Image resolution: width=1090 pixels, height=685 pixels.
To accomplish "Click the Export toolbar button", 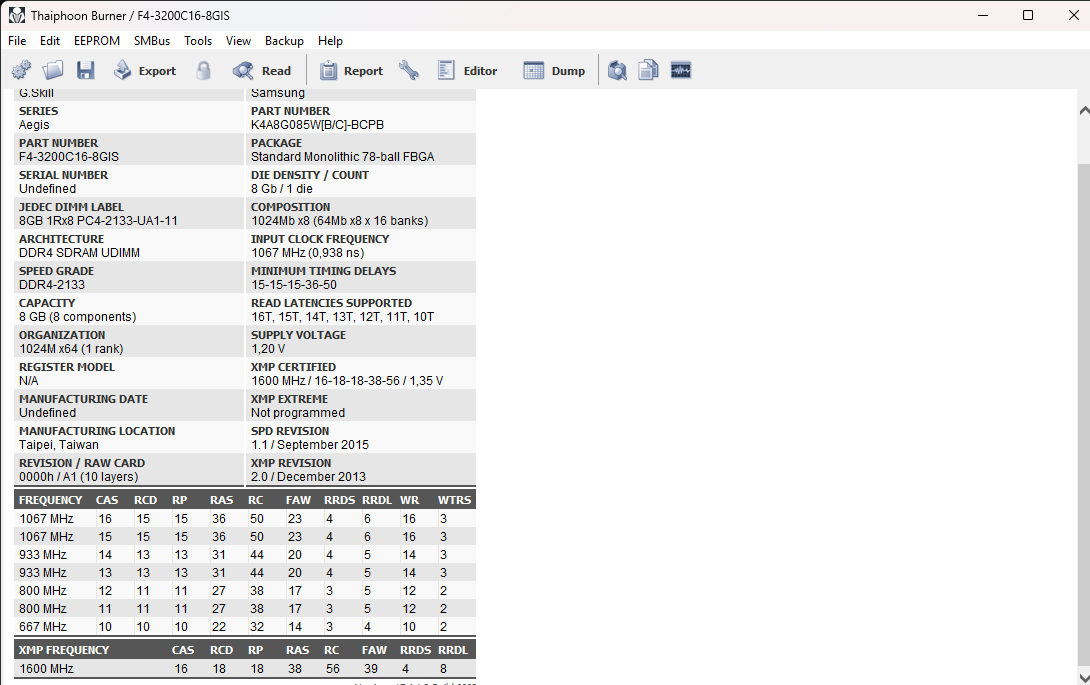I will click(145, 70).
